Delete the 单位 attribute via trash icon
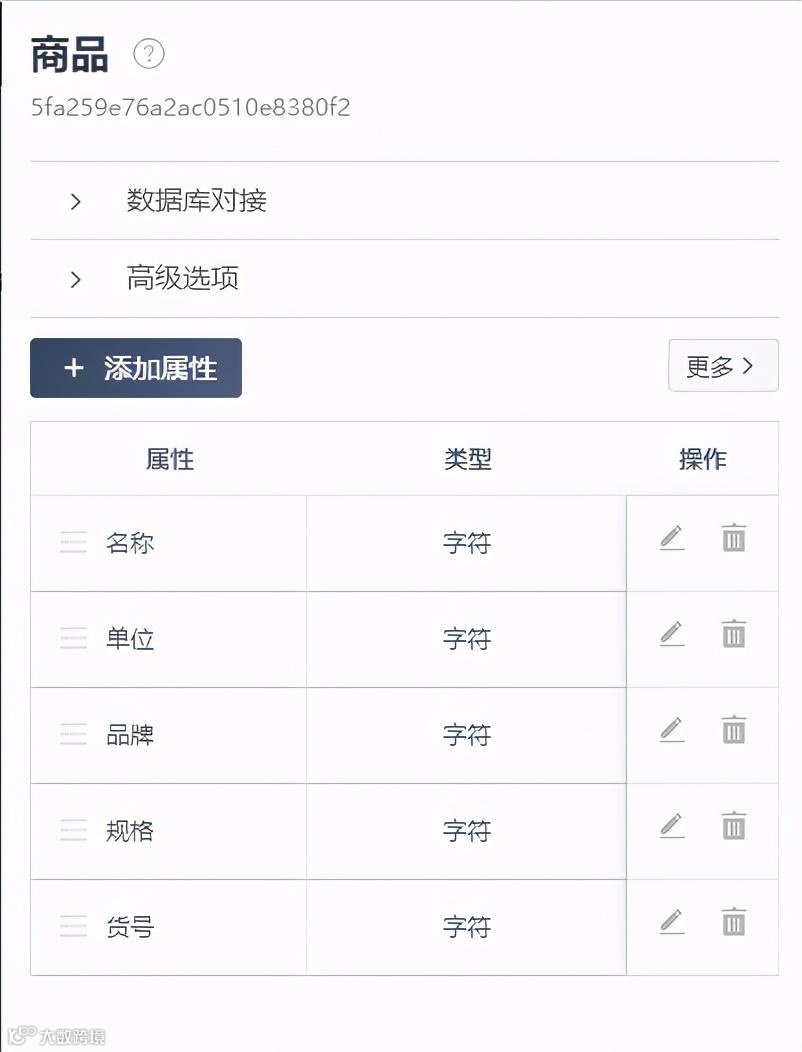The width and height of the screenshot is (802, 1052). [x=734, y=634]
